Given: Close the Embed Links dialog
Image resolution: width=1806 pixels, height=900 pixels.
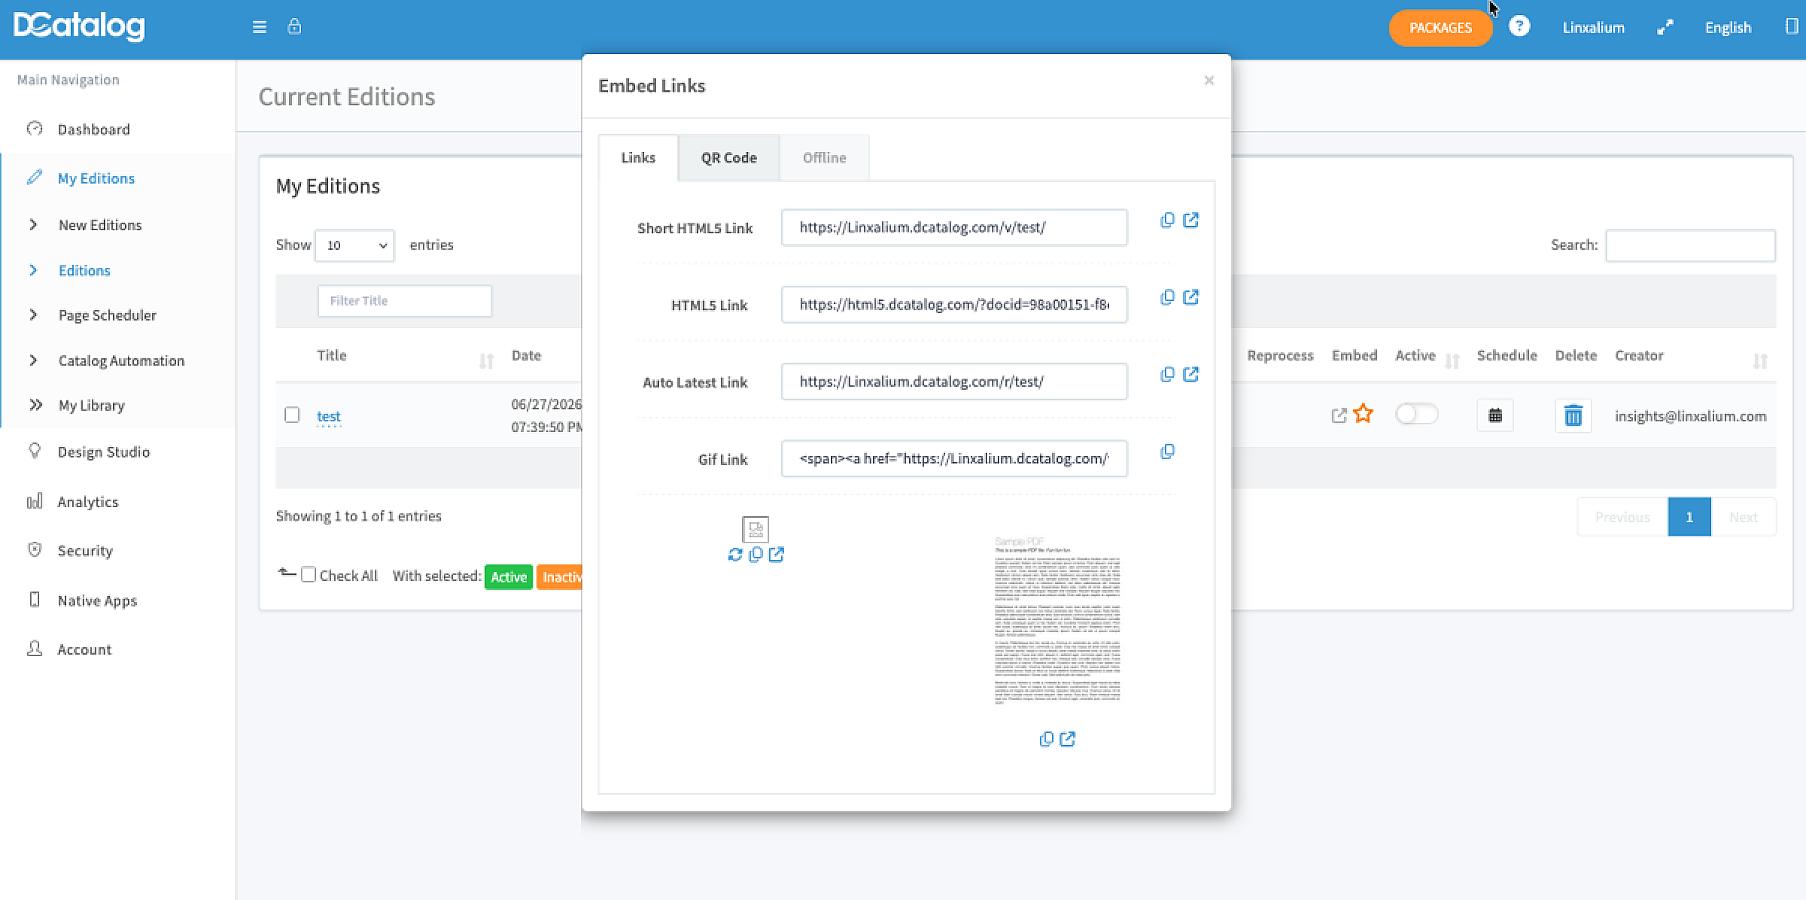Looking at the screenshot, I should pos(1209,80).
